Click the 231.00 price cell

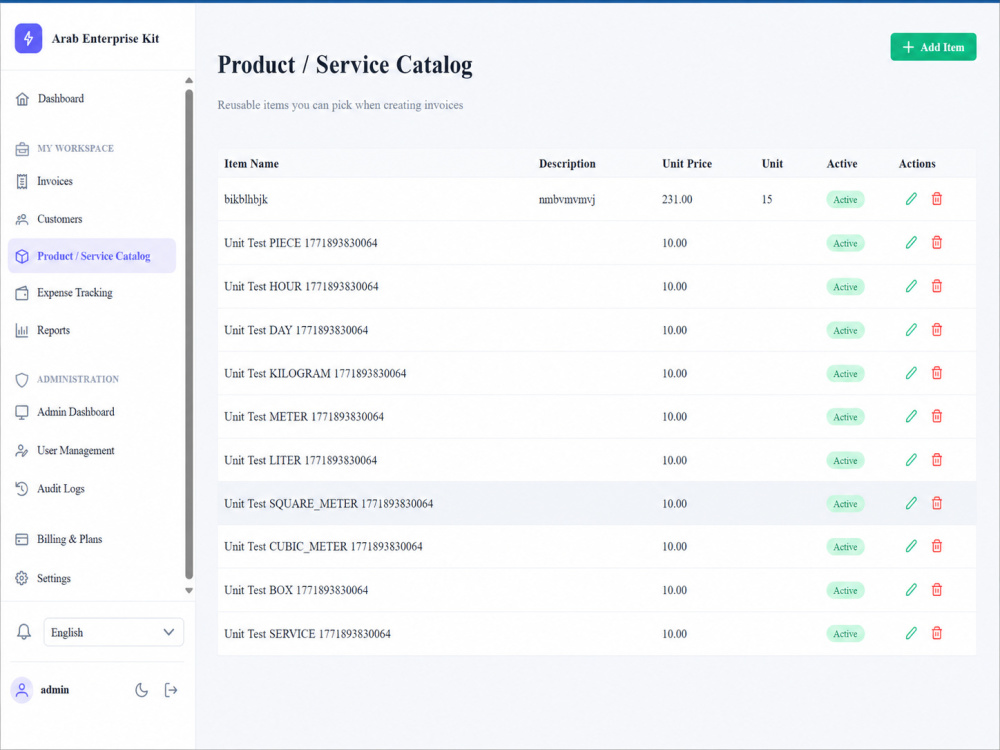(x=677, y=200)
